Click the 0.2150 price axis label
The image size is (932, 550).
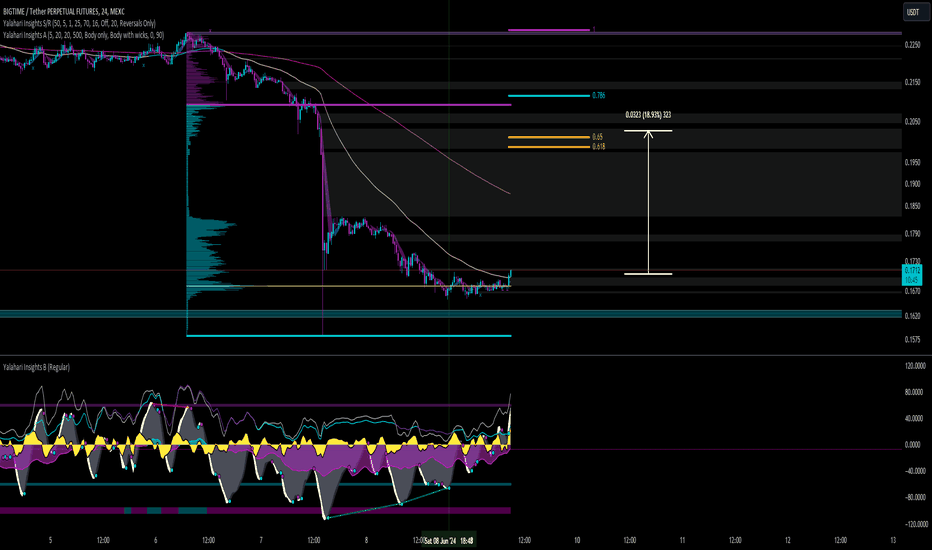tap(912, 82)
